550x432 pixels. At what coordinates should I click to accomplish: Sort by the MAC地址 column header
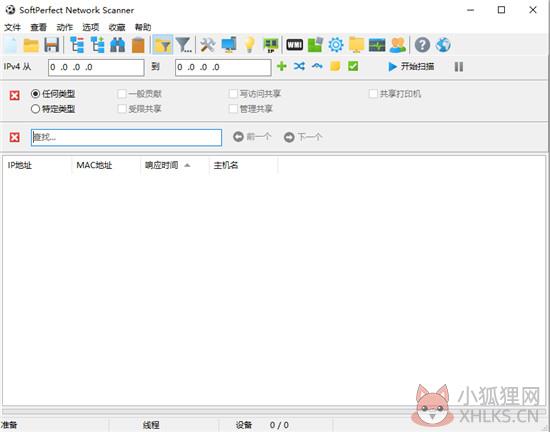click(106, 165)
